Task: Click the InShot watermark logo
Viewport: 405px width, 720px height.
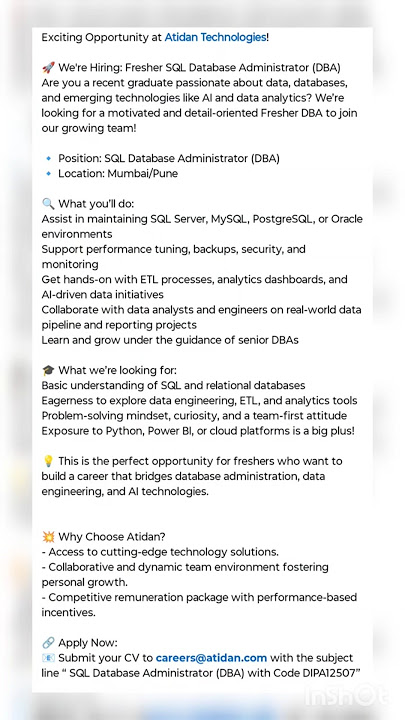Action: pos(347,695)
